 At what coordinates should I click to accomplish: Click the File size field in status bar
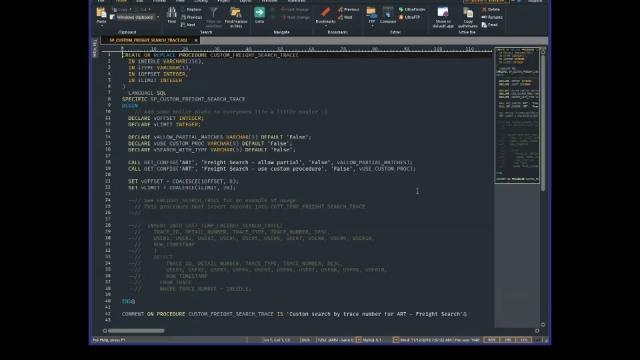[x=467, y=340]
